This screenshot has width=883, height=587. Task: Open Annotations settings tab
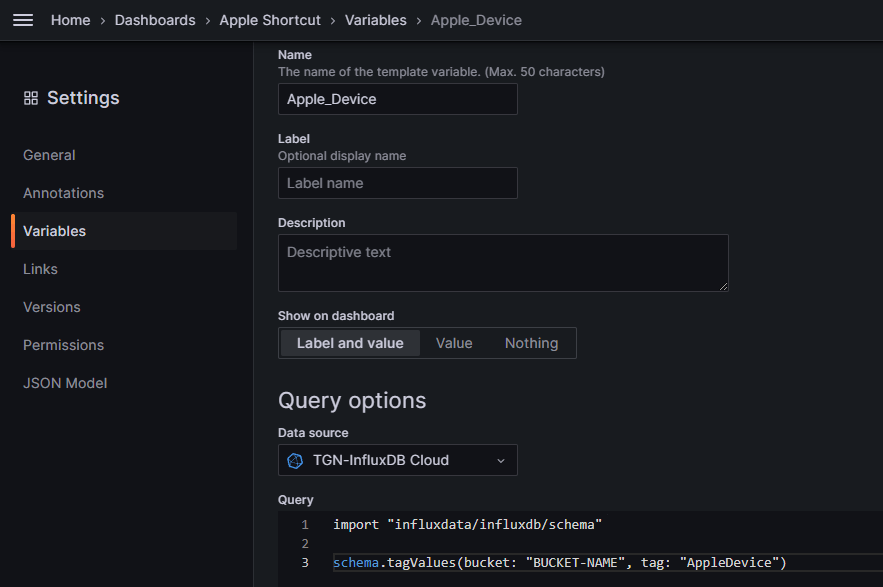pyautogui.click(x=63, y=193)
